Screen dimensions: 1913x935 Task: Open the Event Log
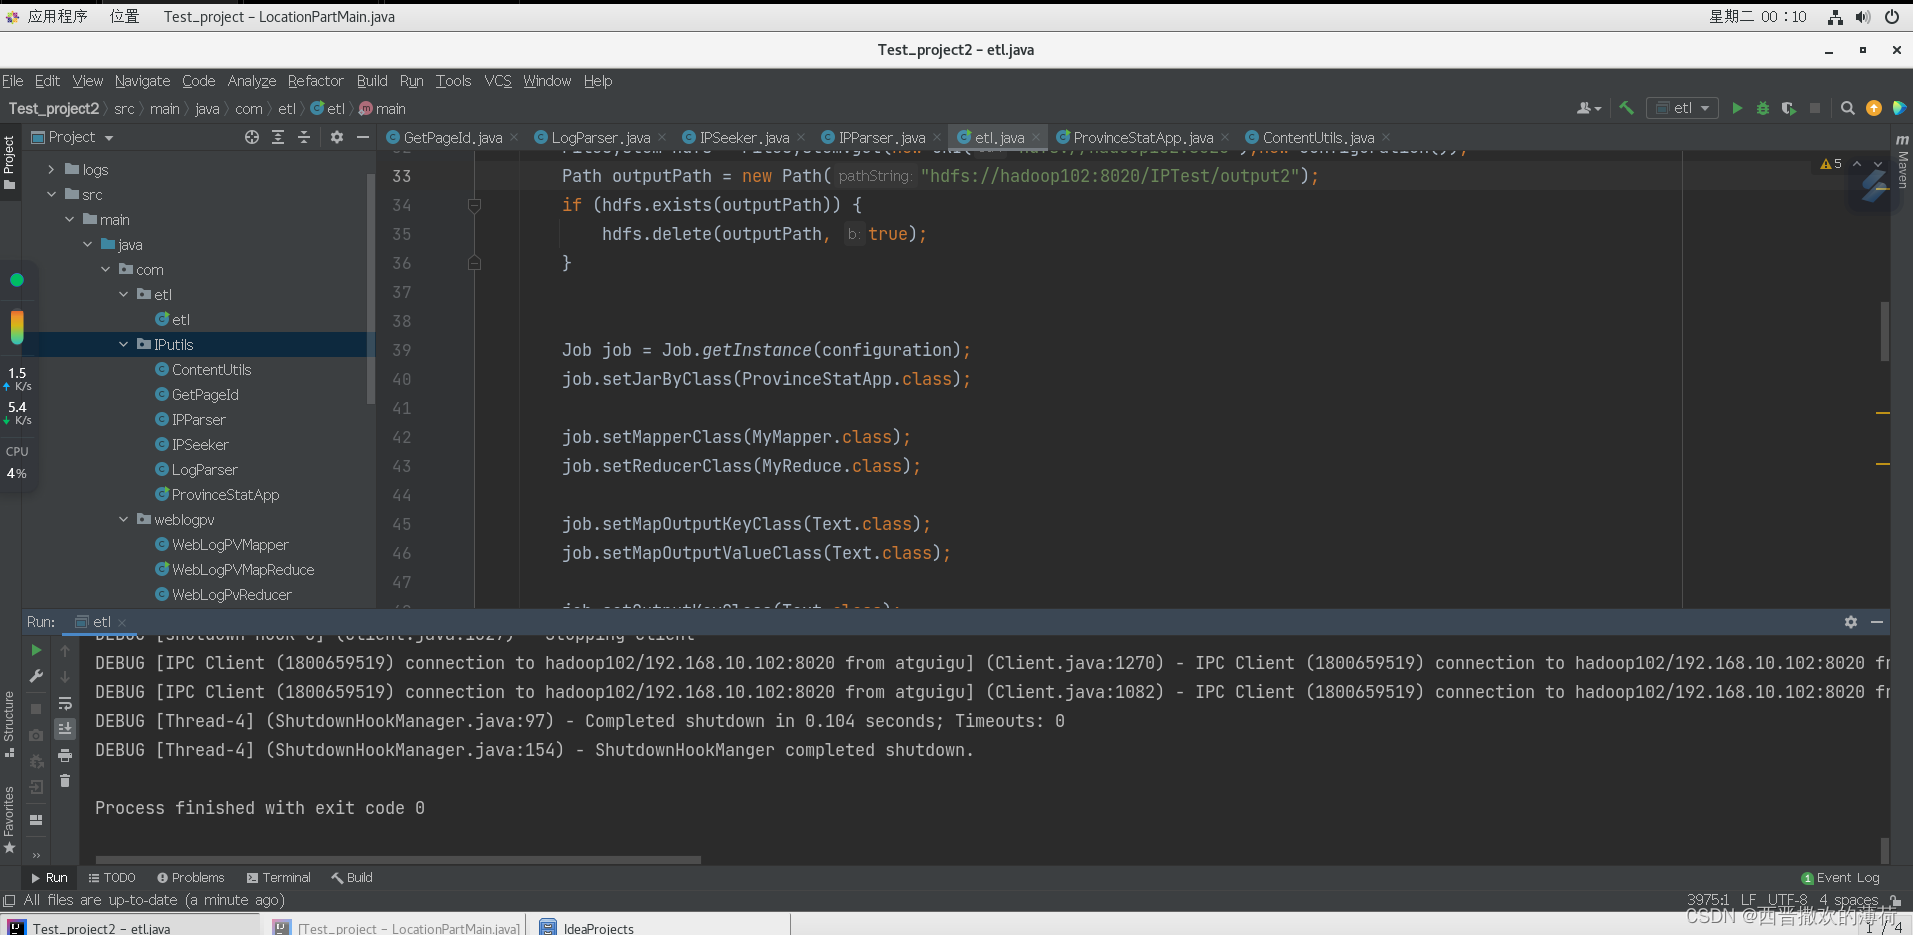pyautogui.click(x=1841, y=878)
